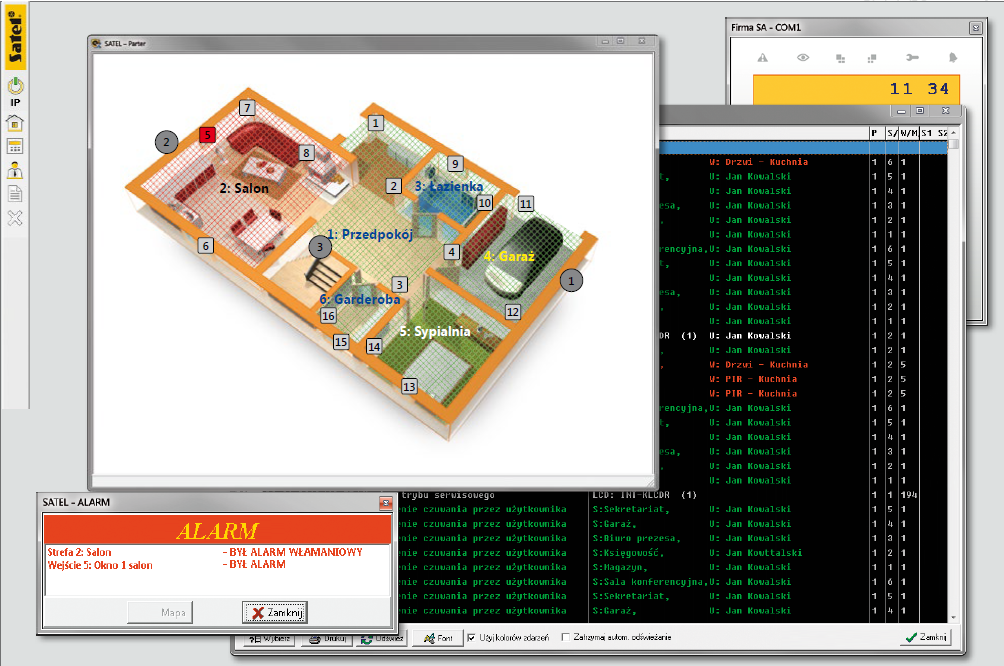Select the '4: Garaż' zone on map
This screenshot has width=1004, height=666.
(x=509, y=256)
